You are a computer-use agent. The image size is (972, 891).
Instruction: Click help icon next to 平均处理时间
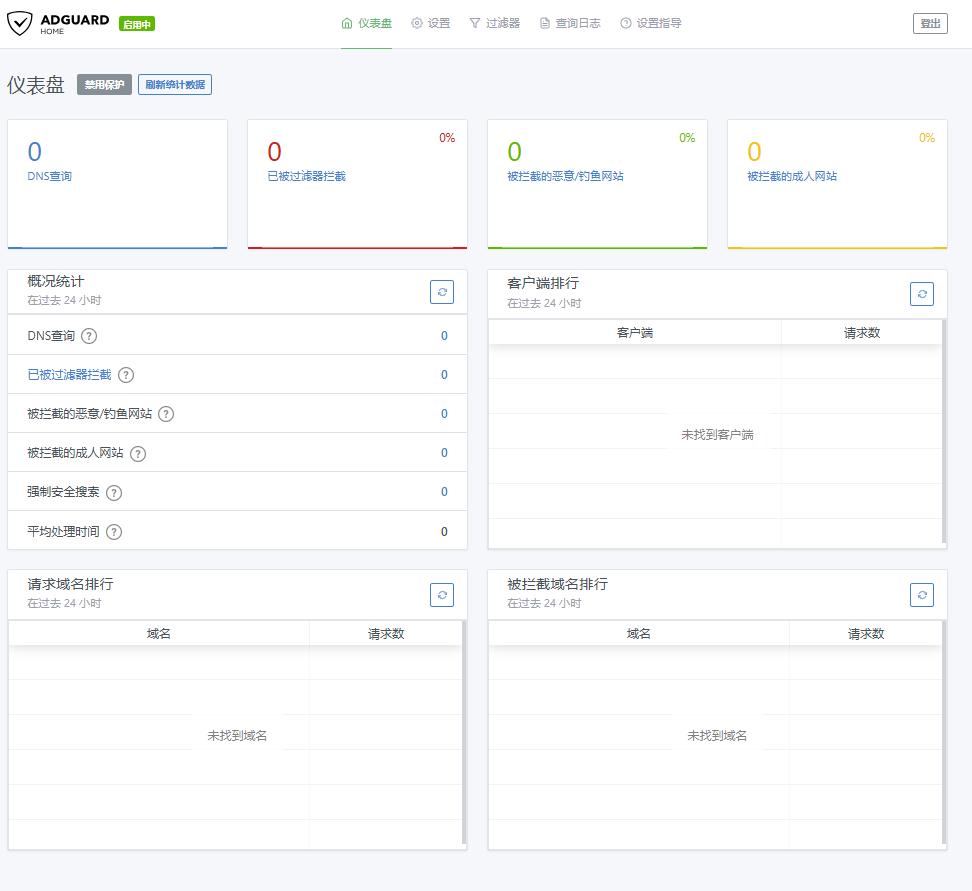114,532
